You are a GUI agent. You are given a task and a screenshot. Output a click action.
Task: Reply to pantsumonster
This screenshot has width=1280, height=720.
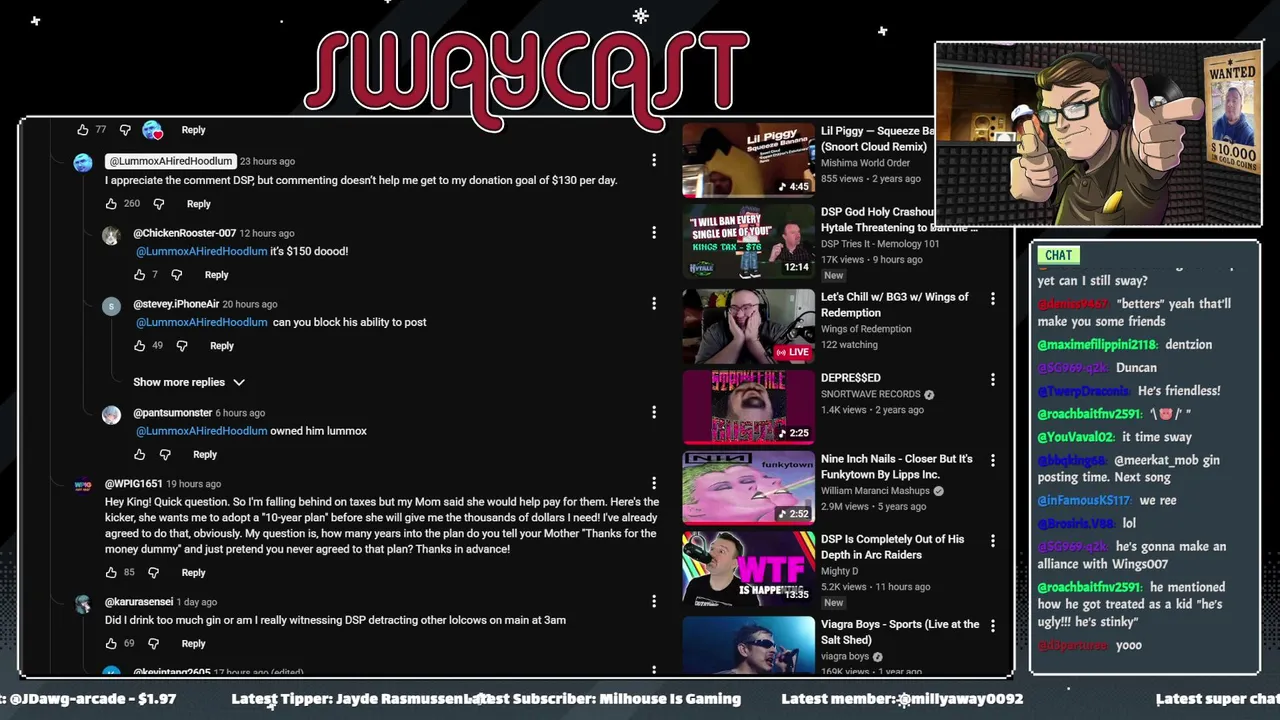click(205, 455)
